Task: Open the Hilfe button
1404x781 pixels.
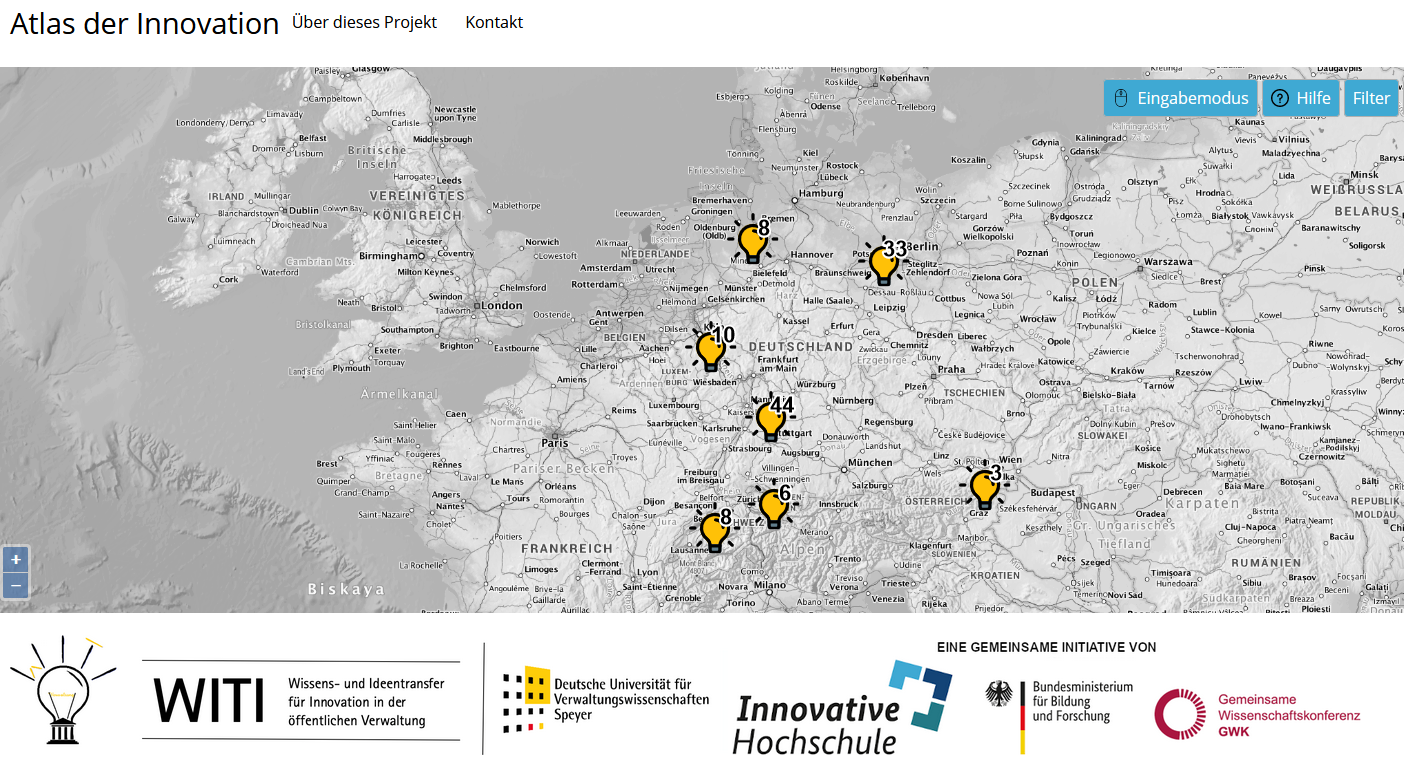Action: [1301, 98]
